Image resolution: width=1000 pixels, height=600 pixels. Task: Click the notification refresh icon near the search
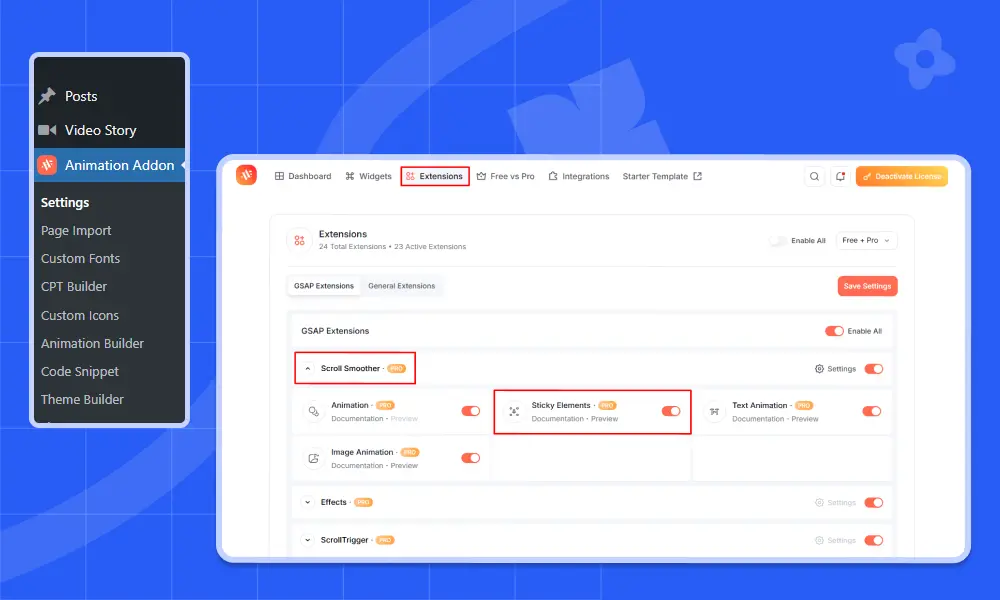pos(838,176)
